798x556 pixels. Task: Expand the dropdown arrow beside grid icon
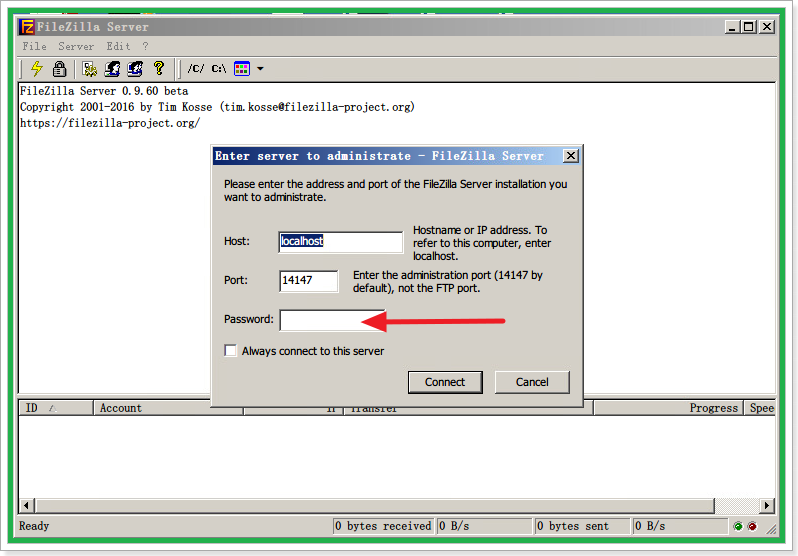tap(261, 69)
